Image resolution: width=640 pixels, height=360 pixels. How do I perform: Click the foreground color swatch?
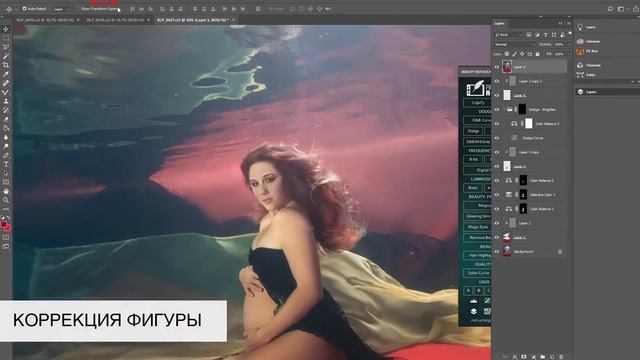4,224
